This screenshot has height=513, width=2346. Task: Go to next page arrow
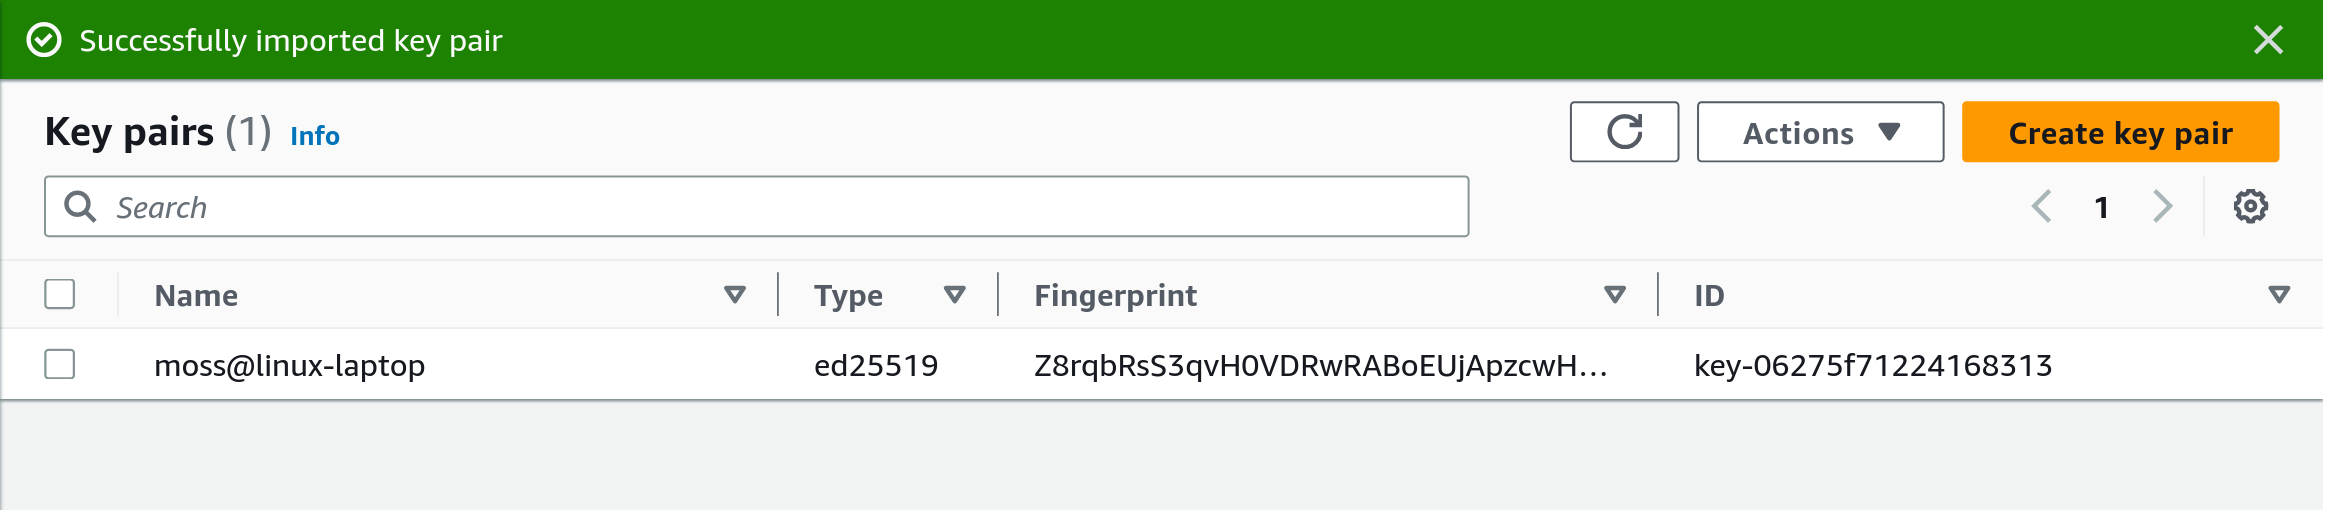click(2162, 207)
